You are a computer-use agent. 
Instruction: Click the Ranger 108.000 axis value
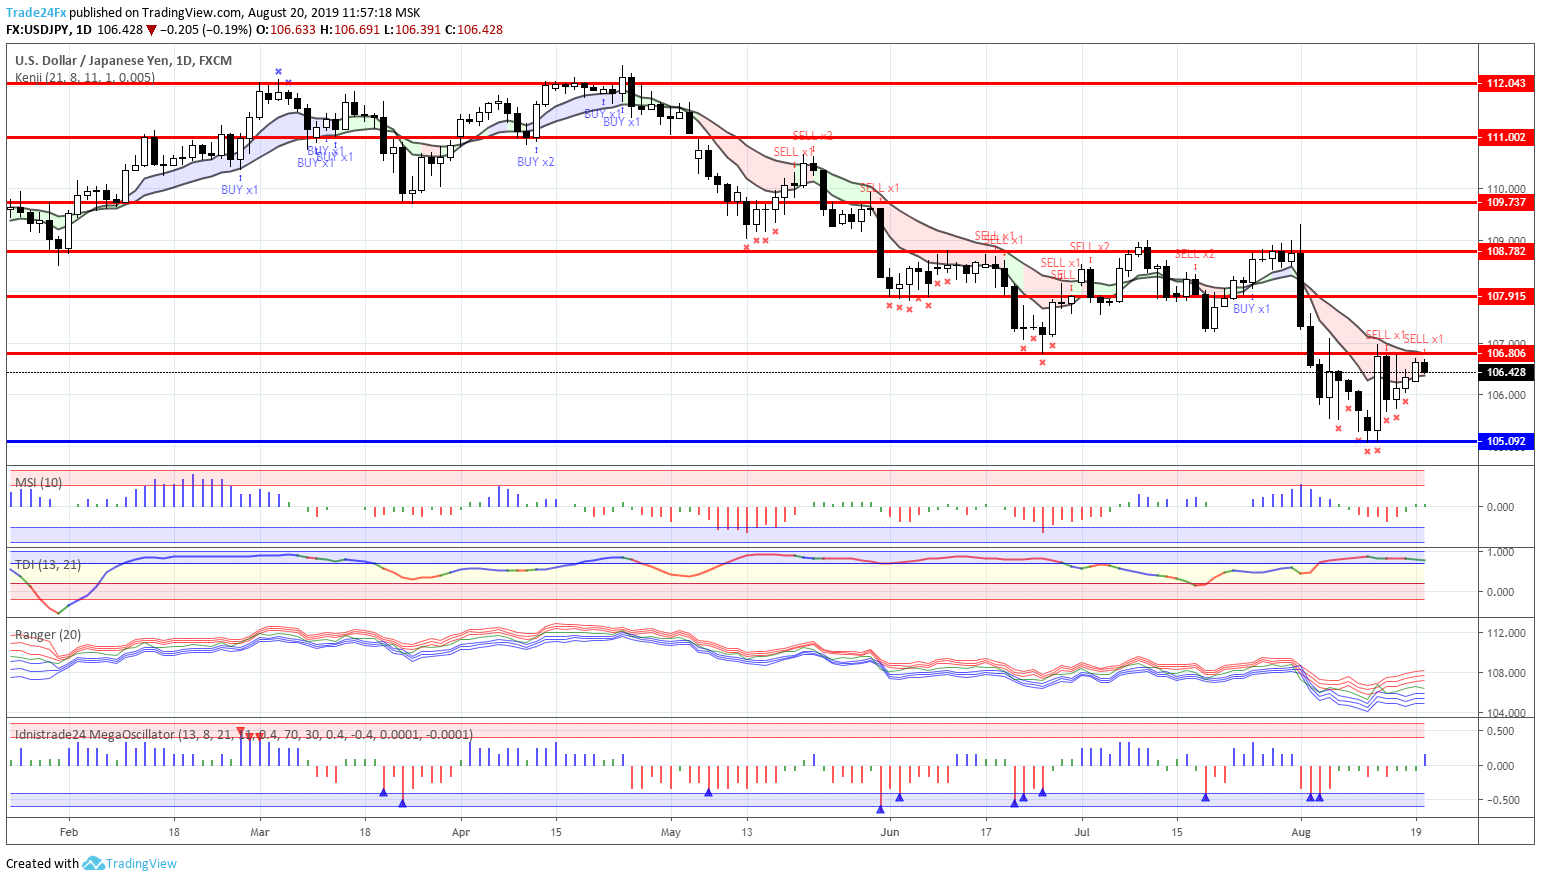(x=1506, y=673)
